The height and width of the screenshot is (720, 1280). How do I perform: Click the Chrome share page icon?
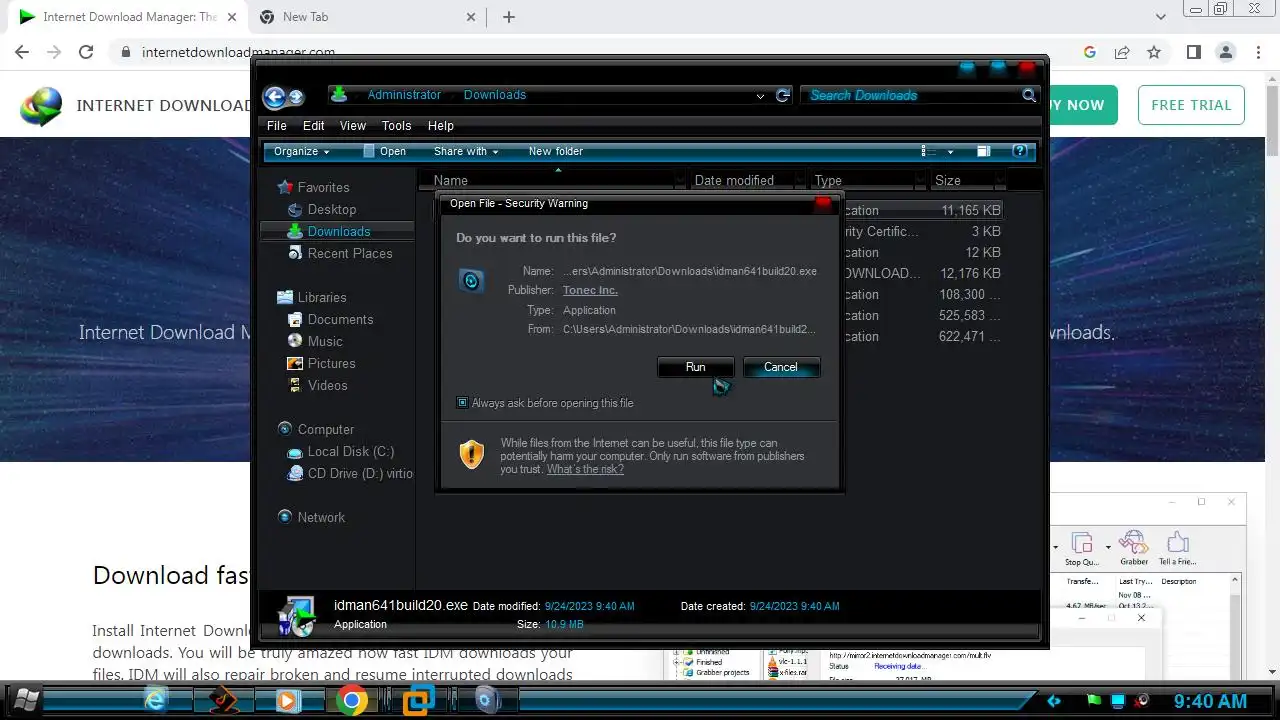coord(1122,52)
